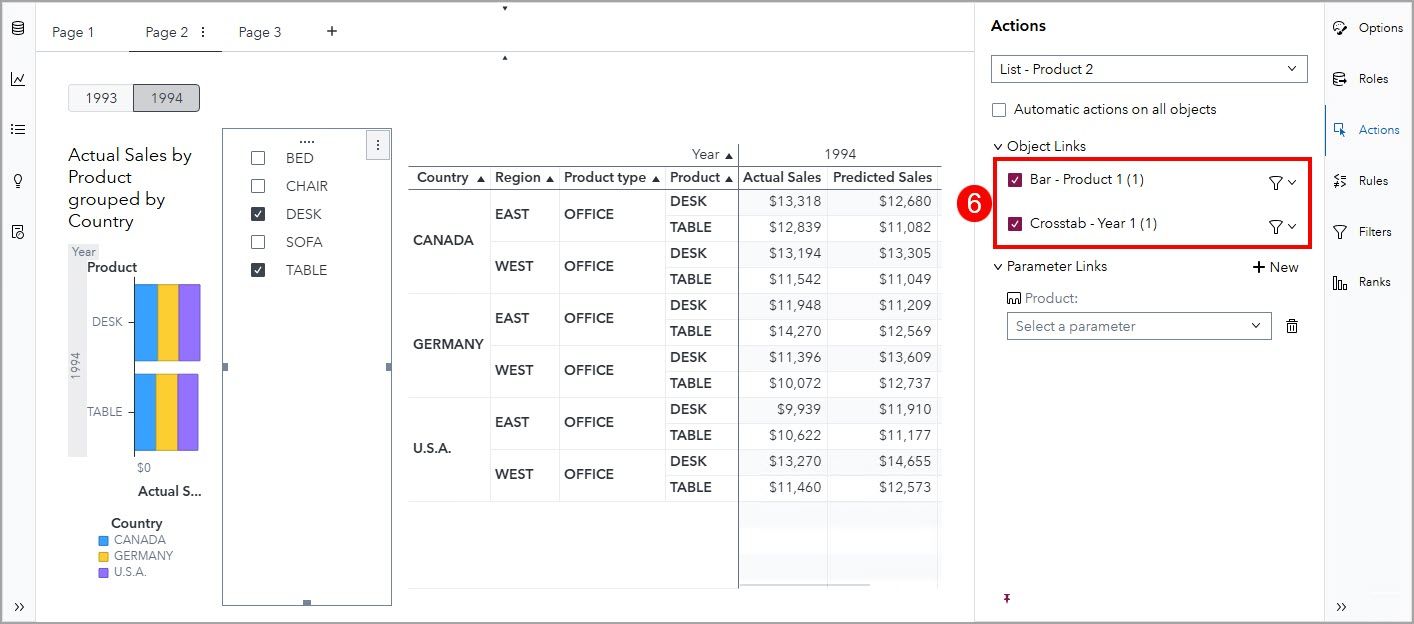This screenshot has height=624, width=1414.
Task: Click the 1994 year header in crosstab
Action: click(x=840, y=154)
